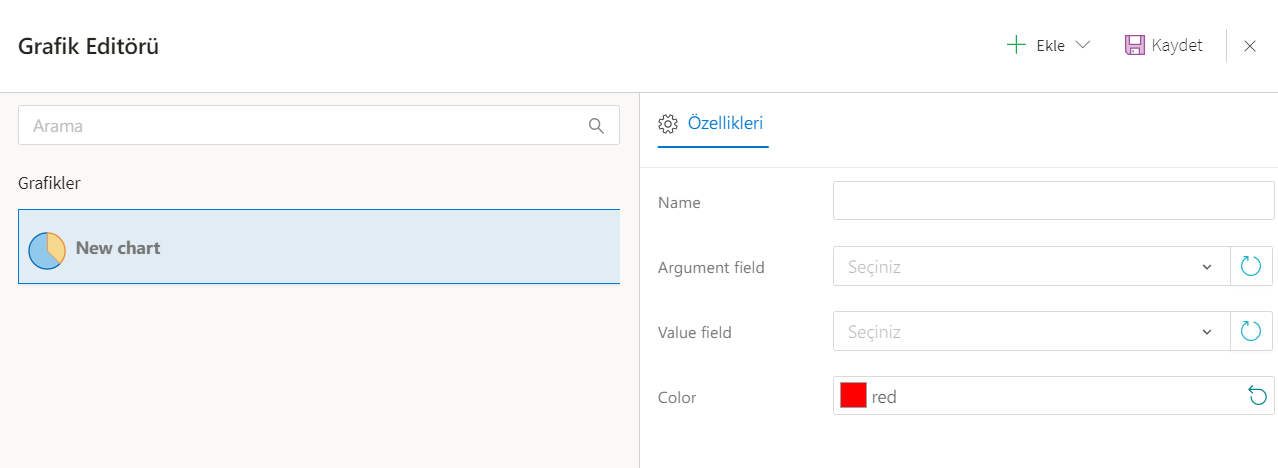Click the magnifier search icon
The image size is (1278, 468).
pos(596,126)
